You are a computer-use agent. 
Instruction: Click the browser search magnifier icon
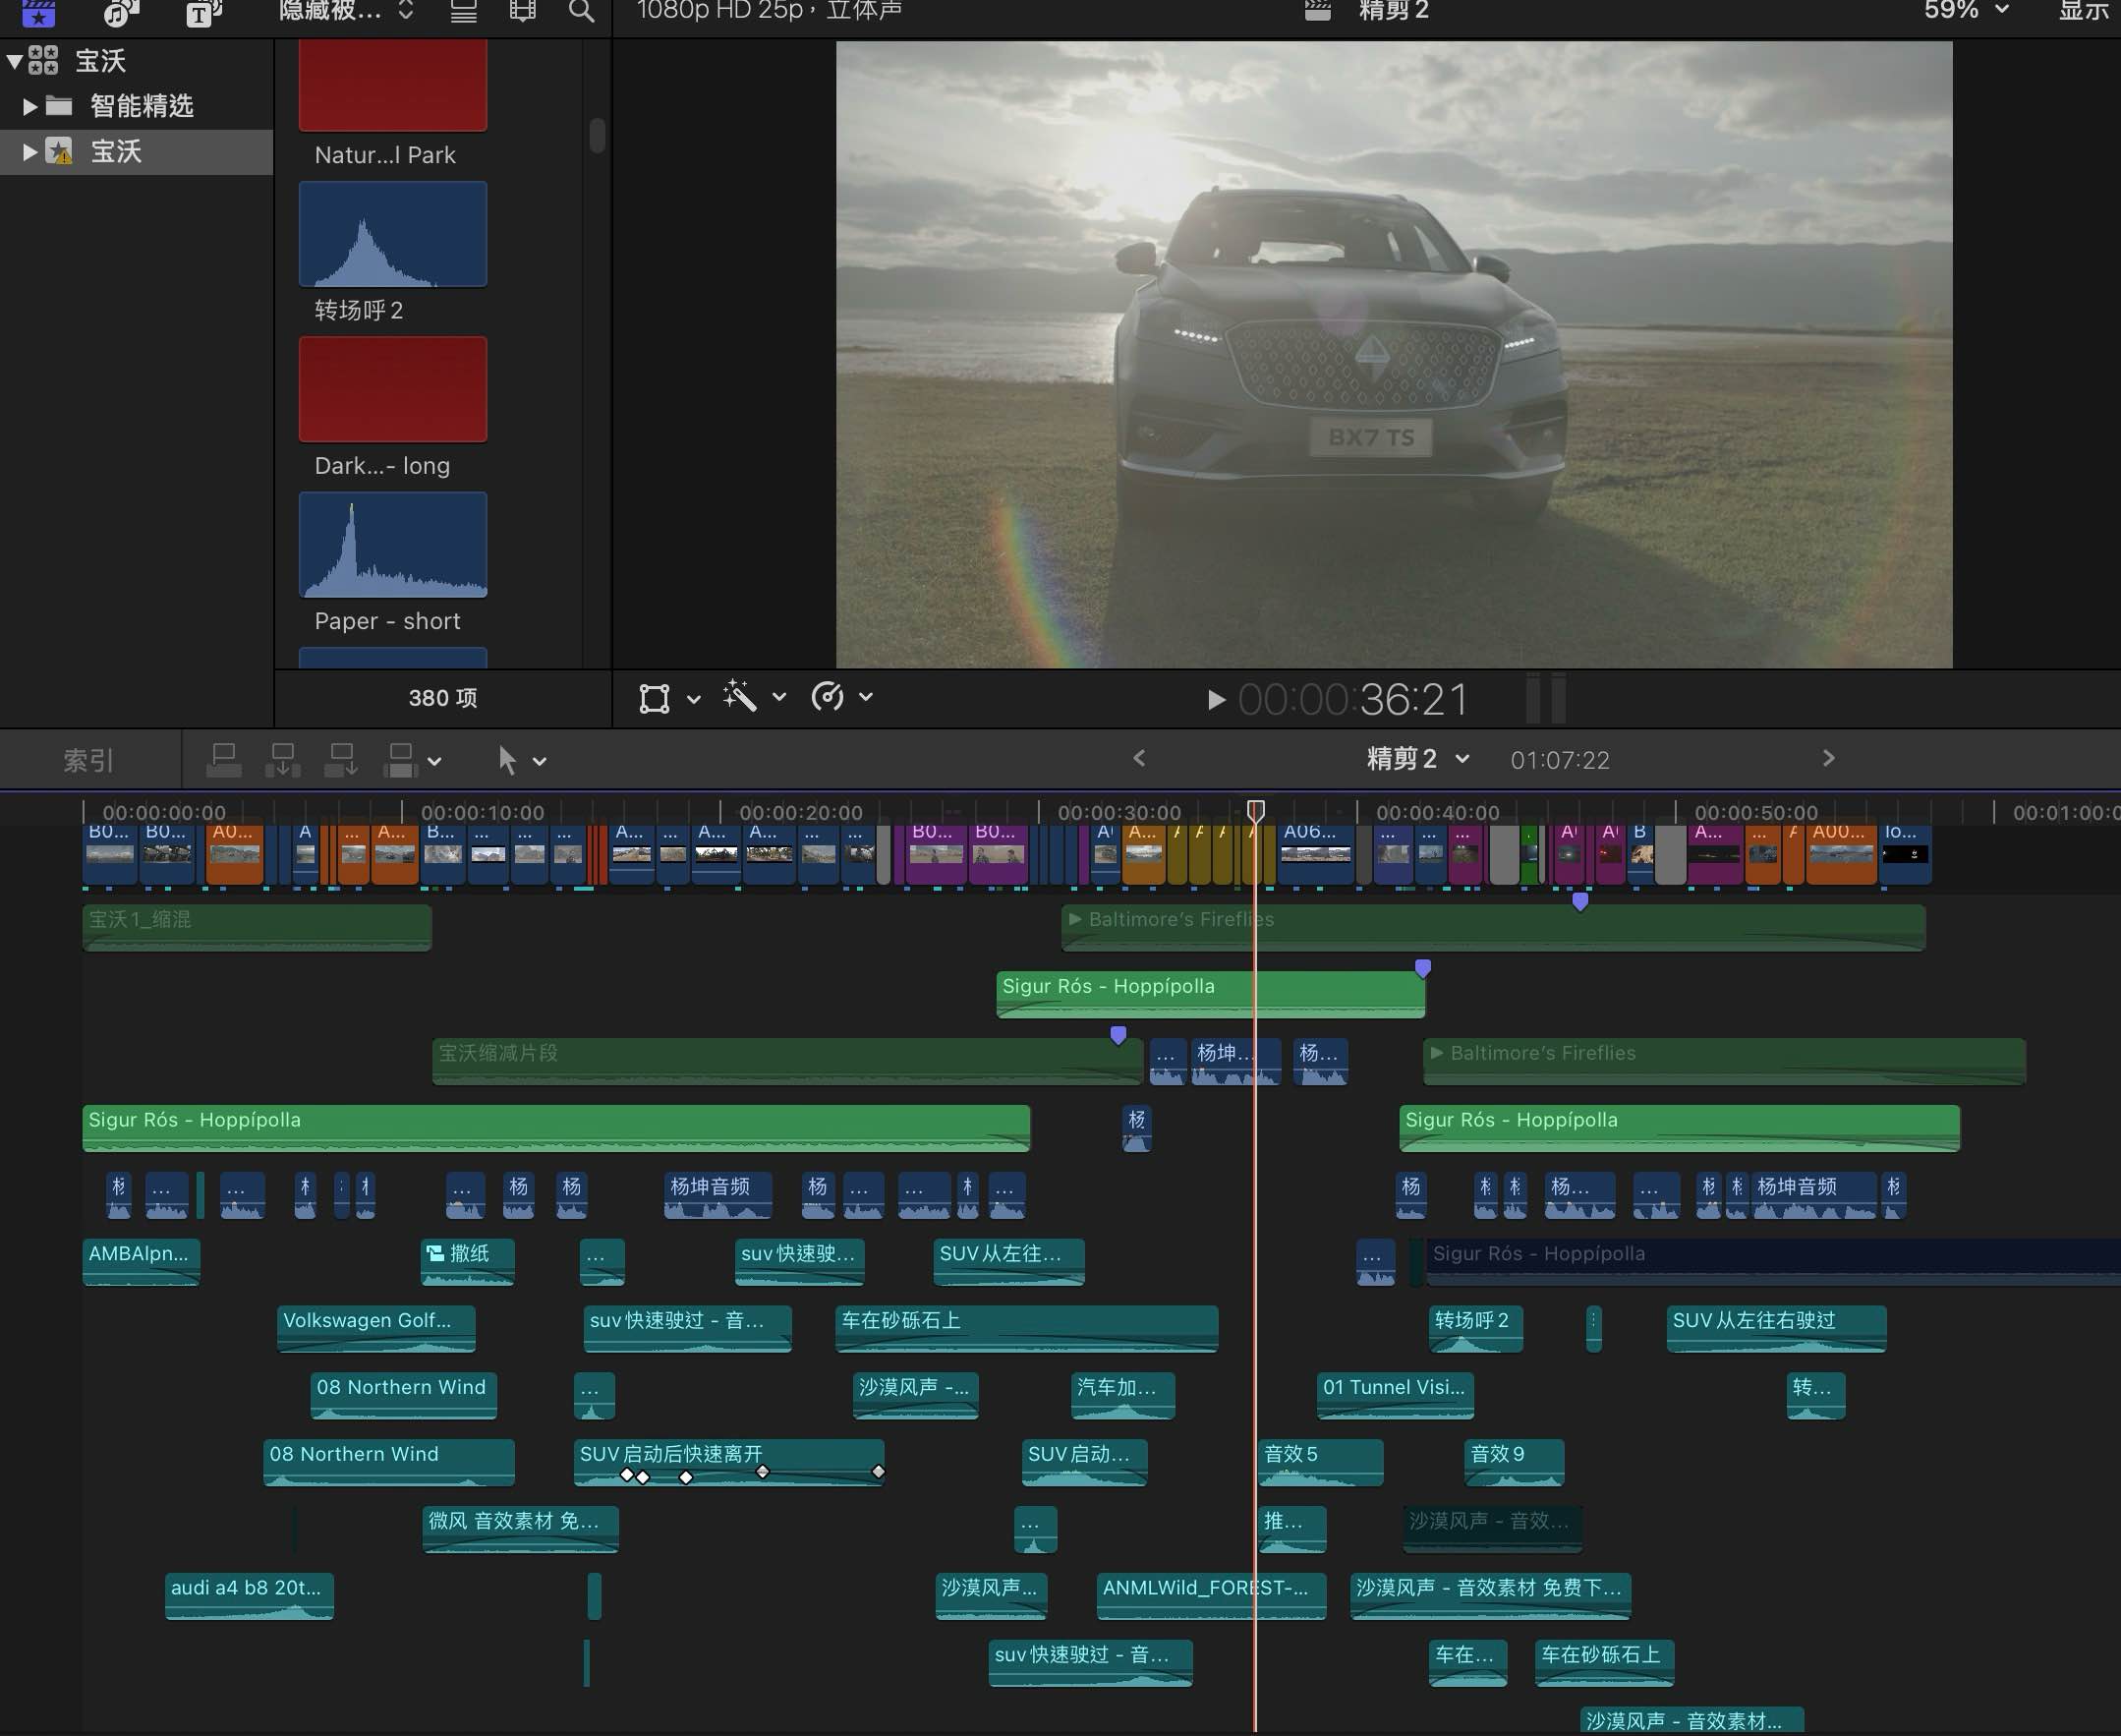581,12
